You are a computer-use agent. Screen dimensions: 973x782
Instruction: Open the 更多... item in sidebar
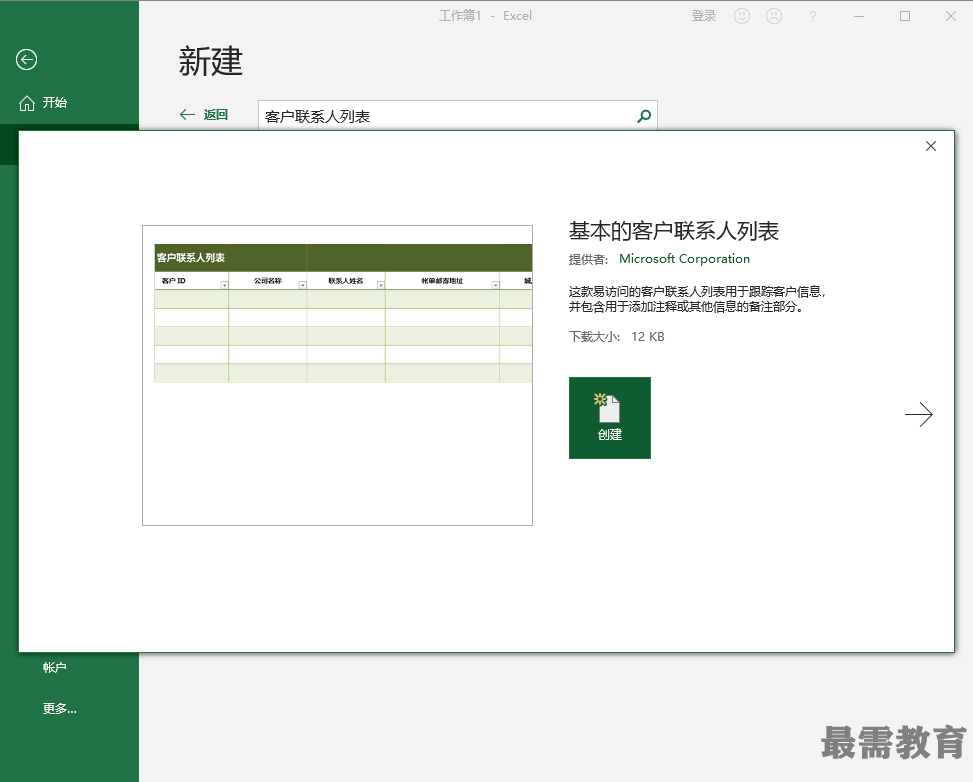pos(60,709)
